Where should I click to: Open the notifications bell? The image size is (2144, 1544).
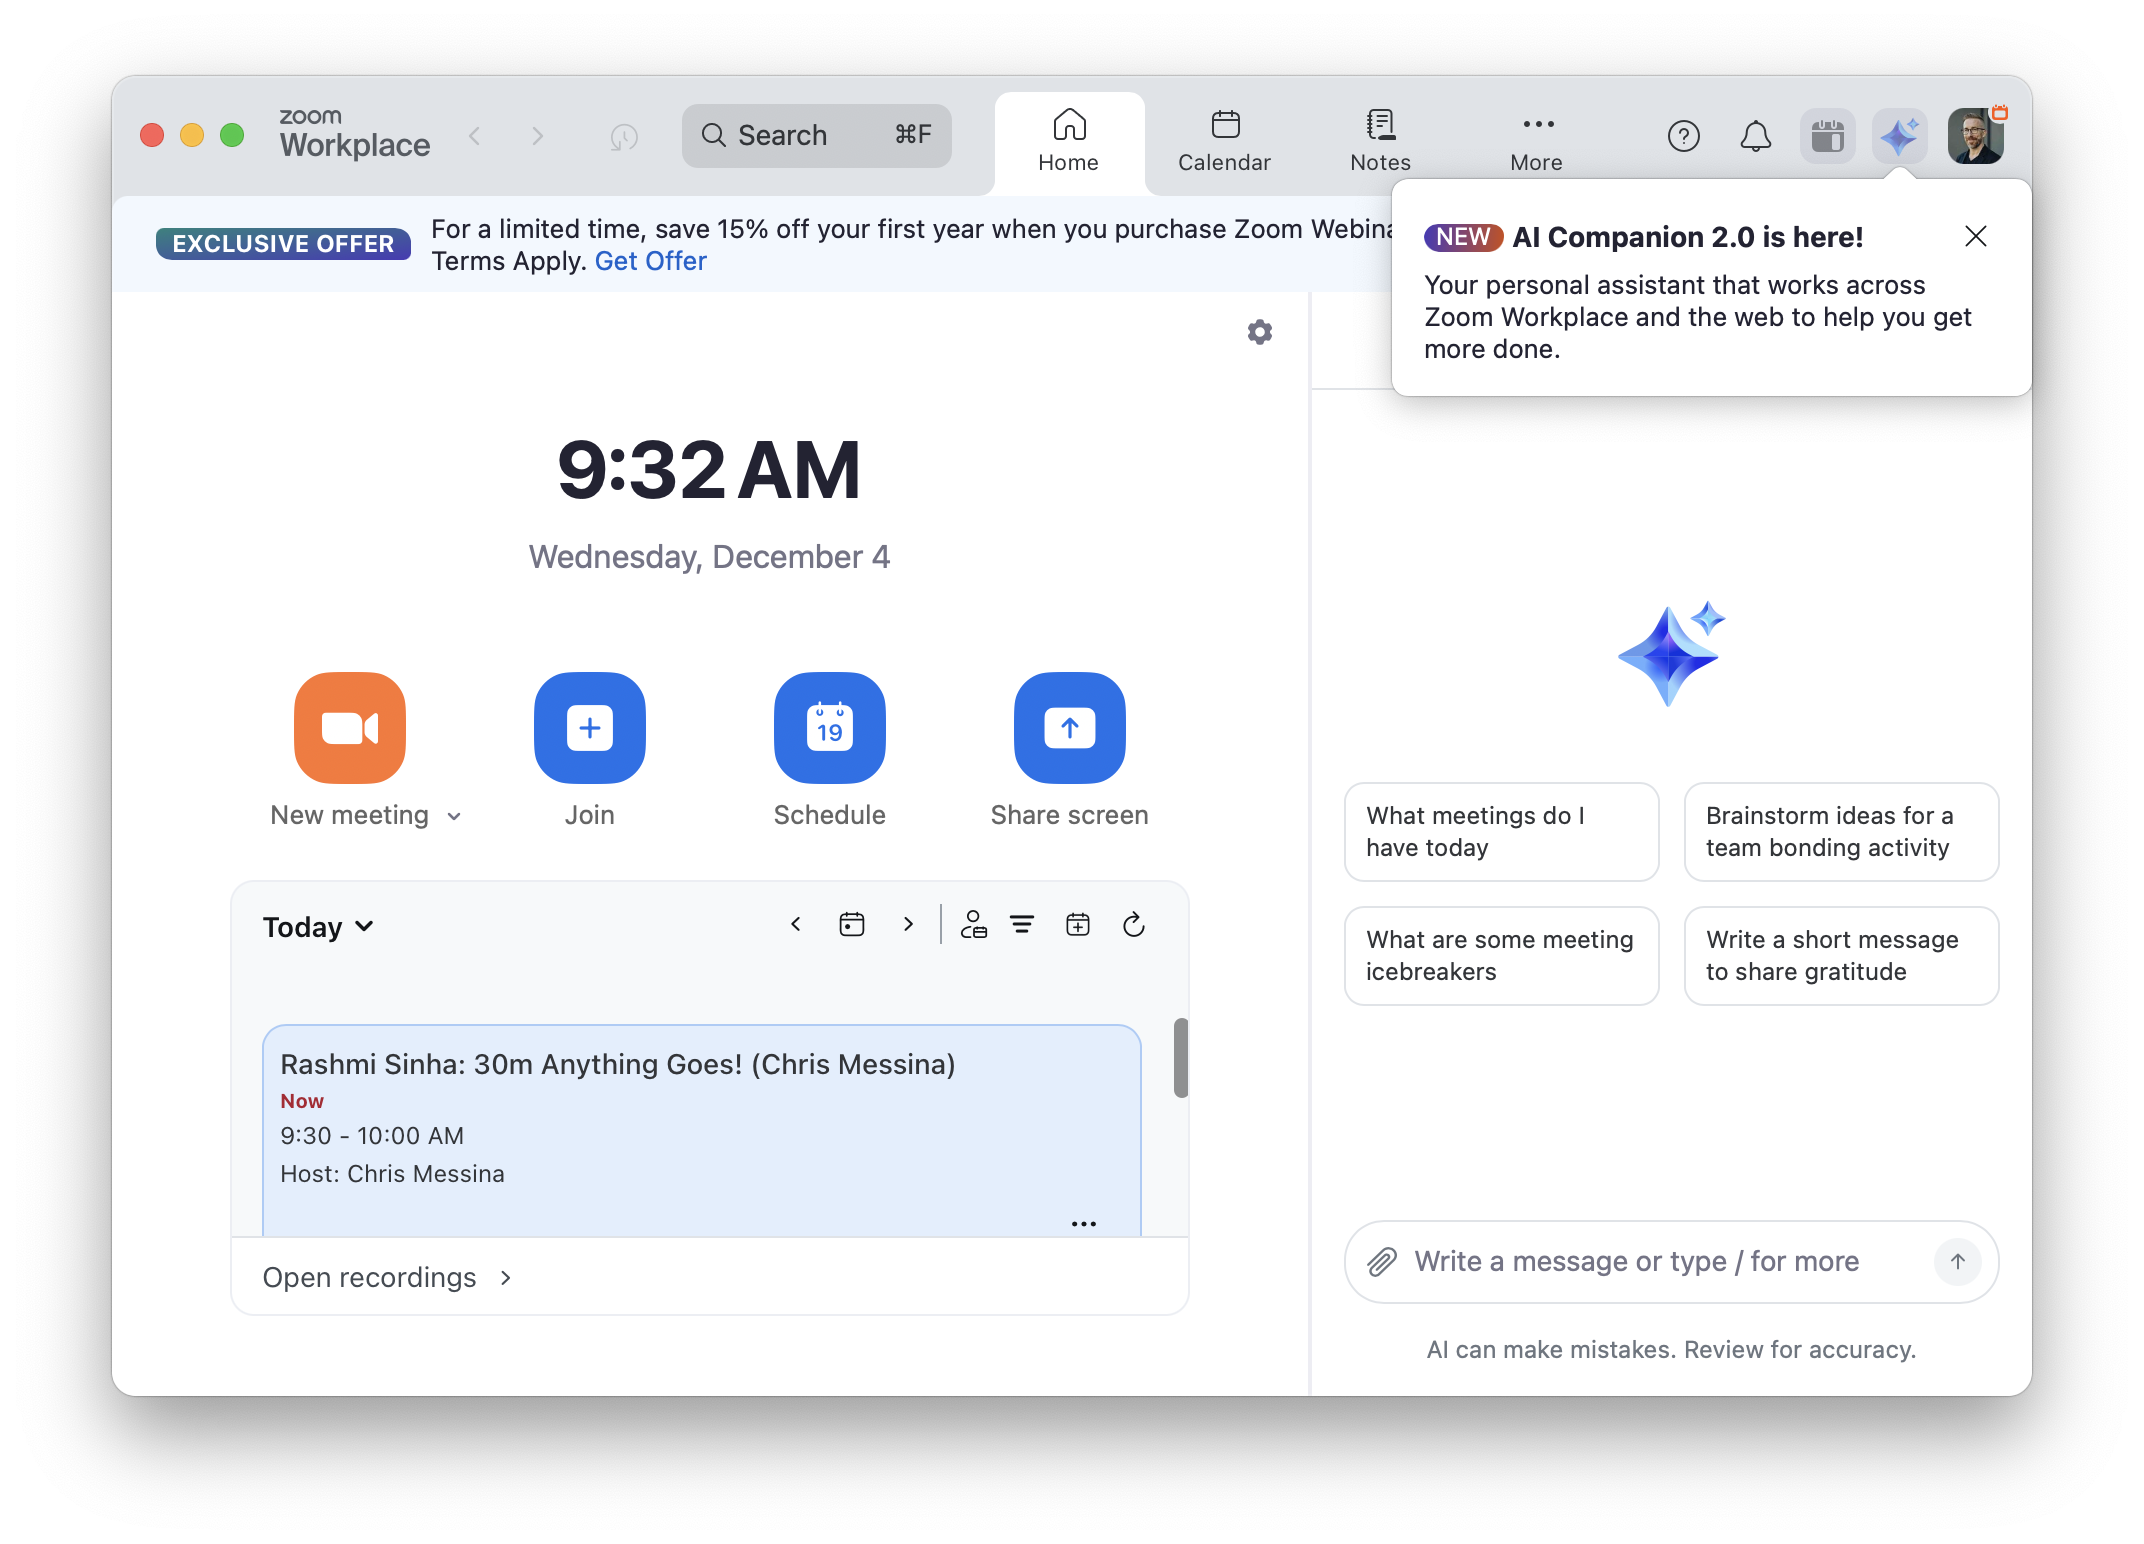pyautogui.click(x=1755, y=136)
